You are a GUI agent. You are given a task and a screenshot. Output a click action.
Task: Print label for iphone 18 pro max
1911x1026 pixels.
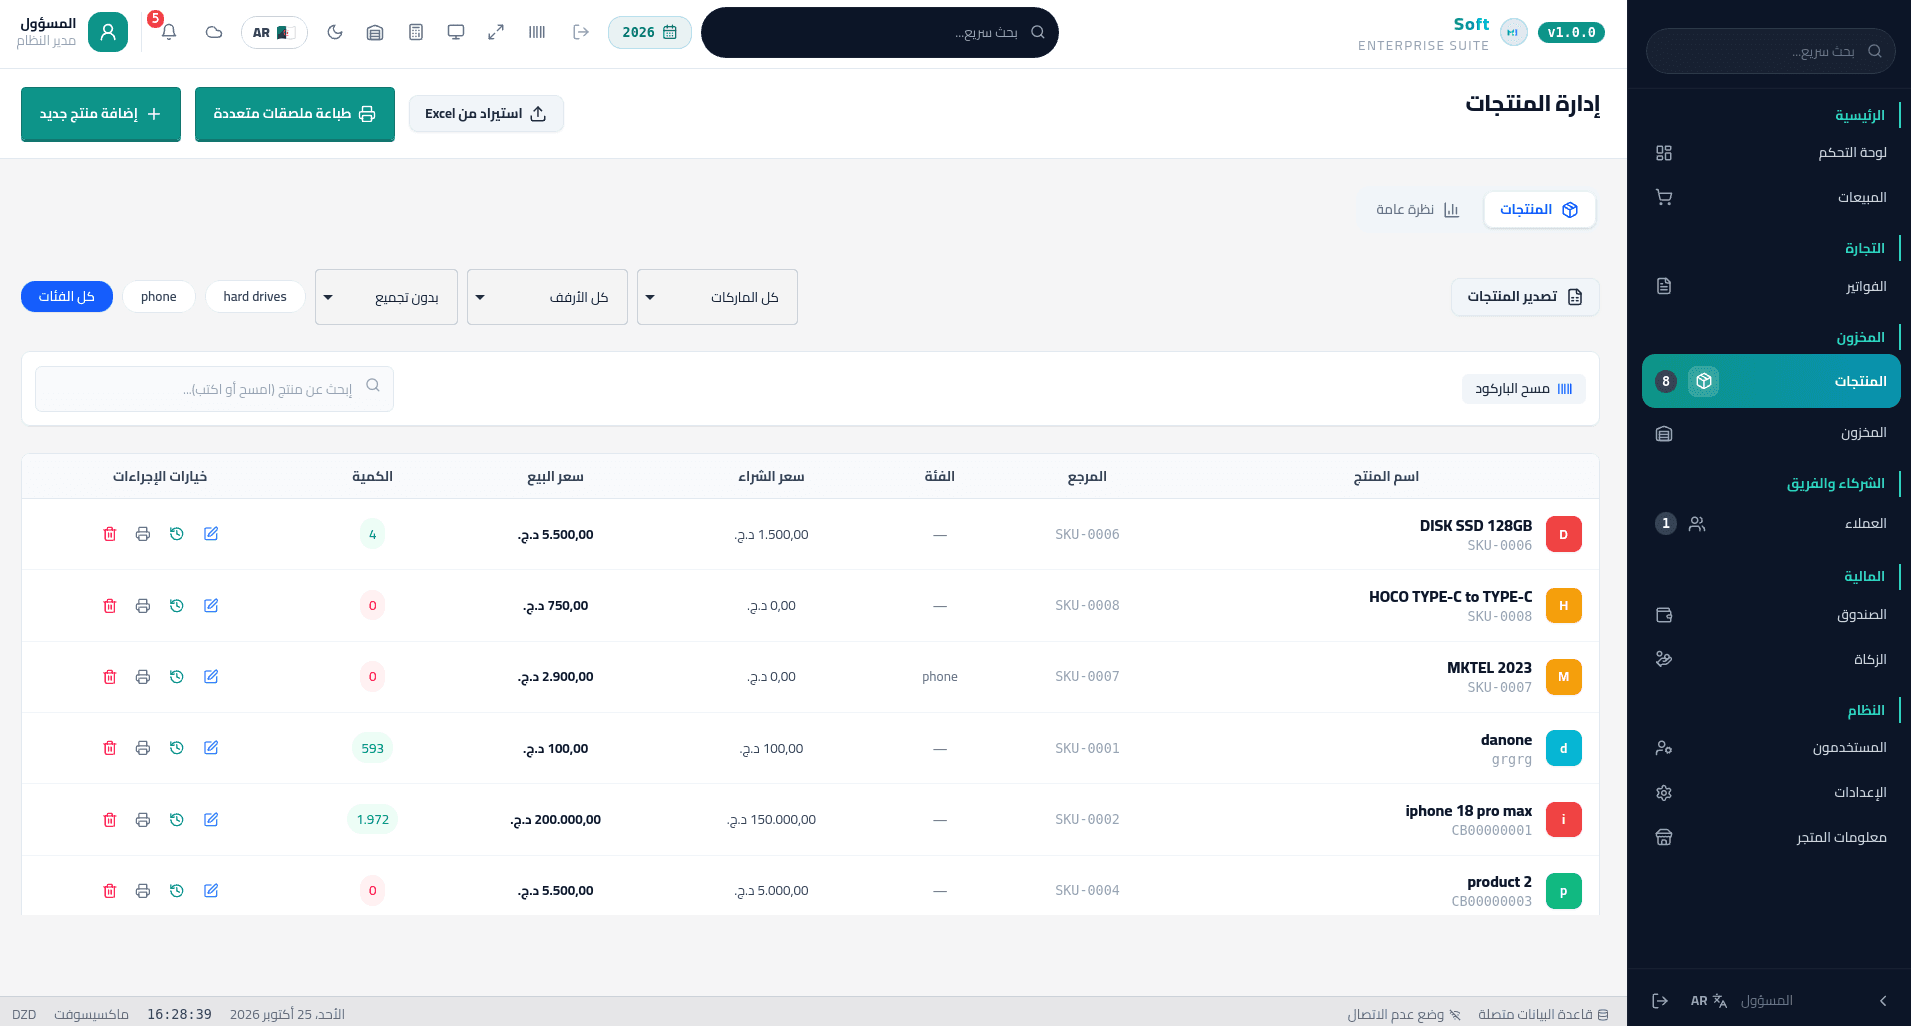(143, 820)
